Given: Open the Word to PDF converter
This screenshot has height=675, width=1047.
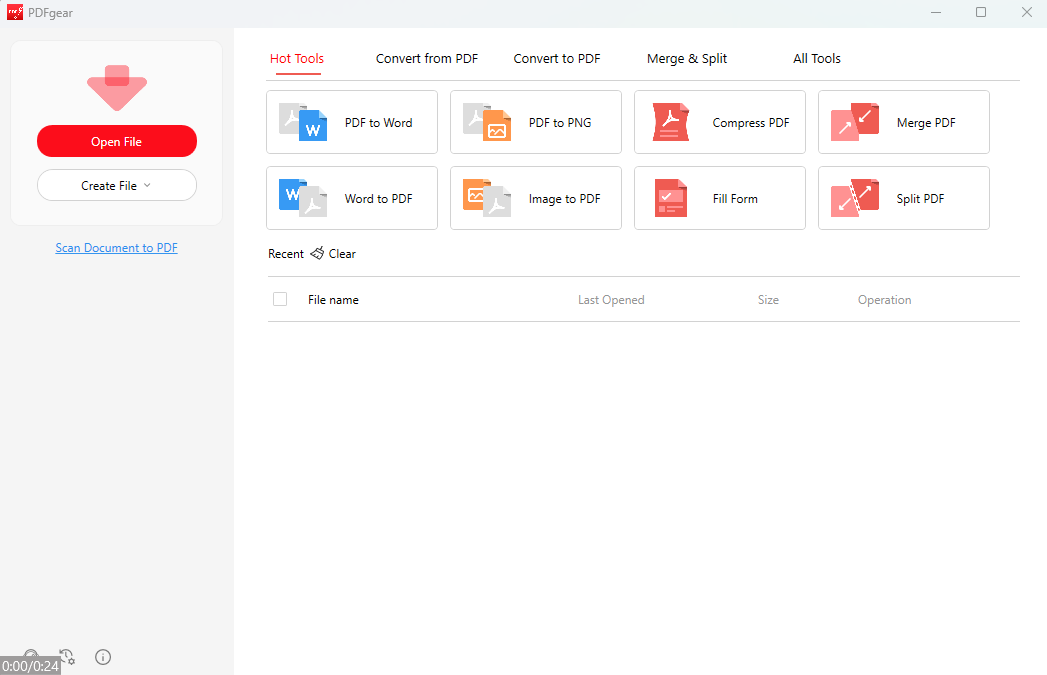Looking at the screenshot, I should [351, 198].
